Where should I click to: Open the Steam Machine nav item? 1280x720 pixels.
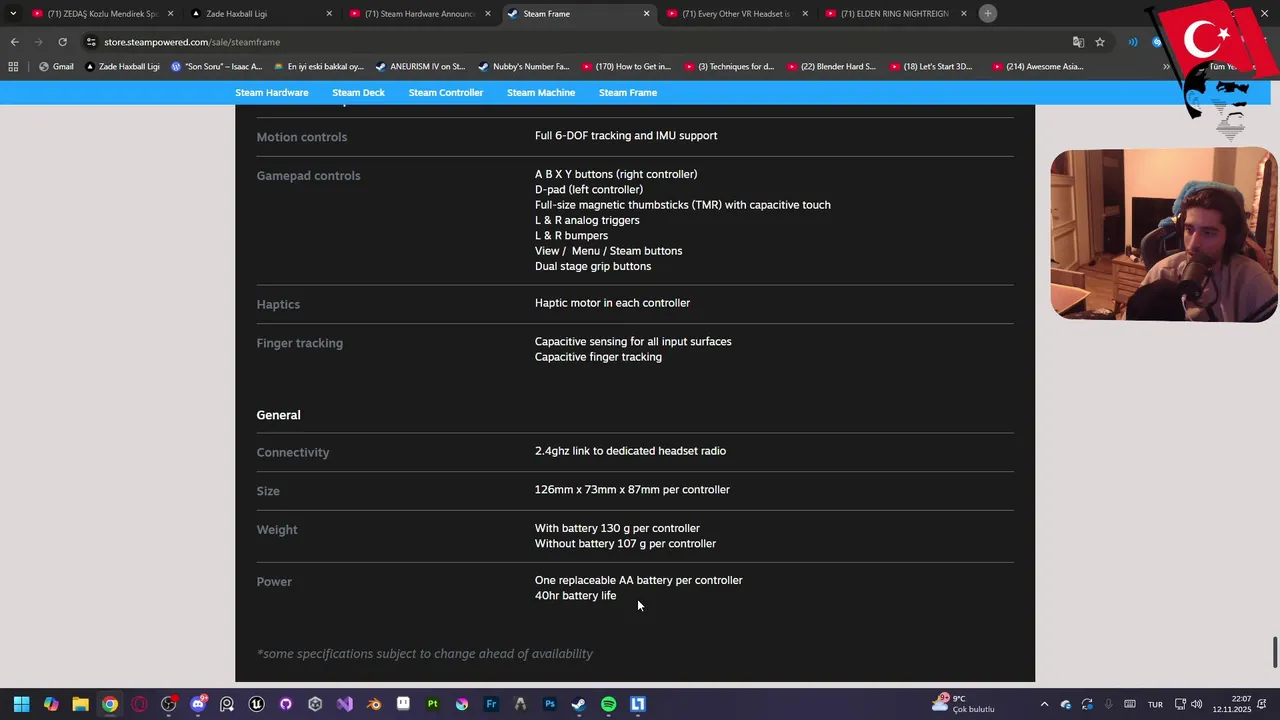(x=541, y=93)
